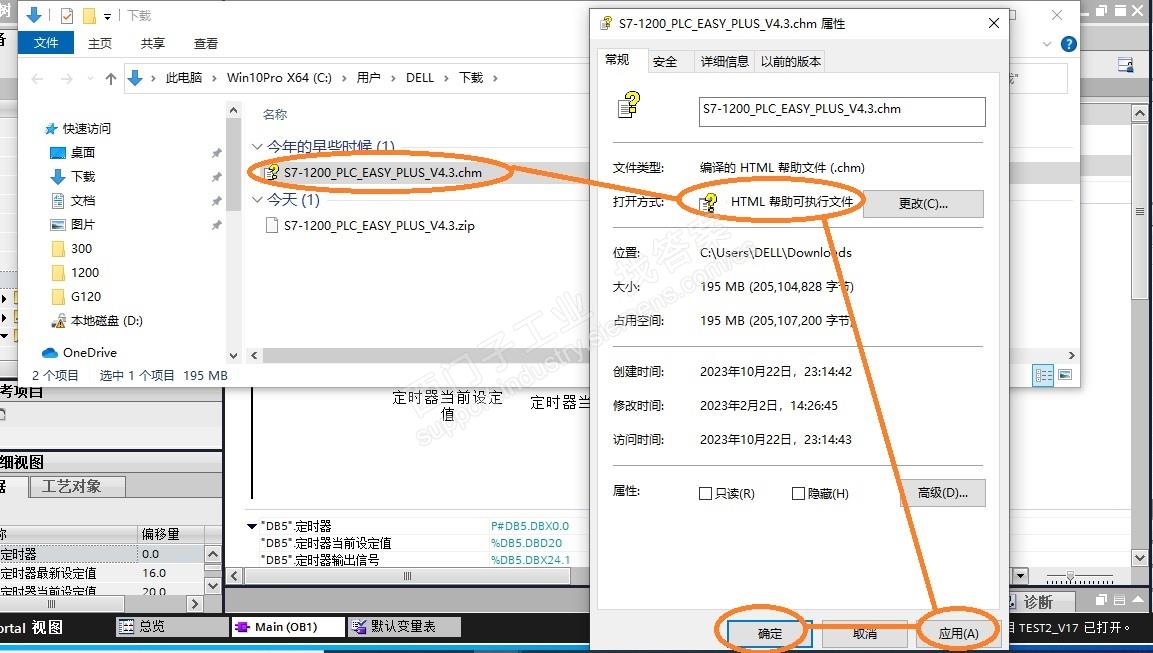This screenshot has width=1153, height=653.
Task: Open the Customize Quick Access Toolbar dropdown
Action: [x=107, y=15]
